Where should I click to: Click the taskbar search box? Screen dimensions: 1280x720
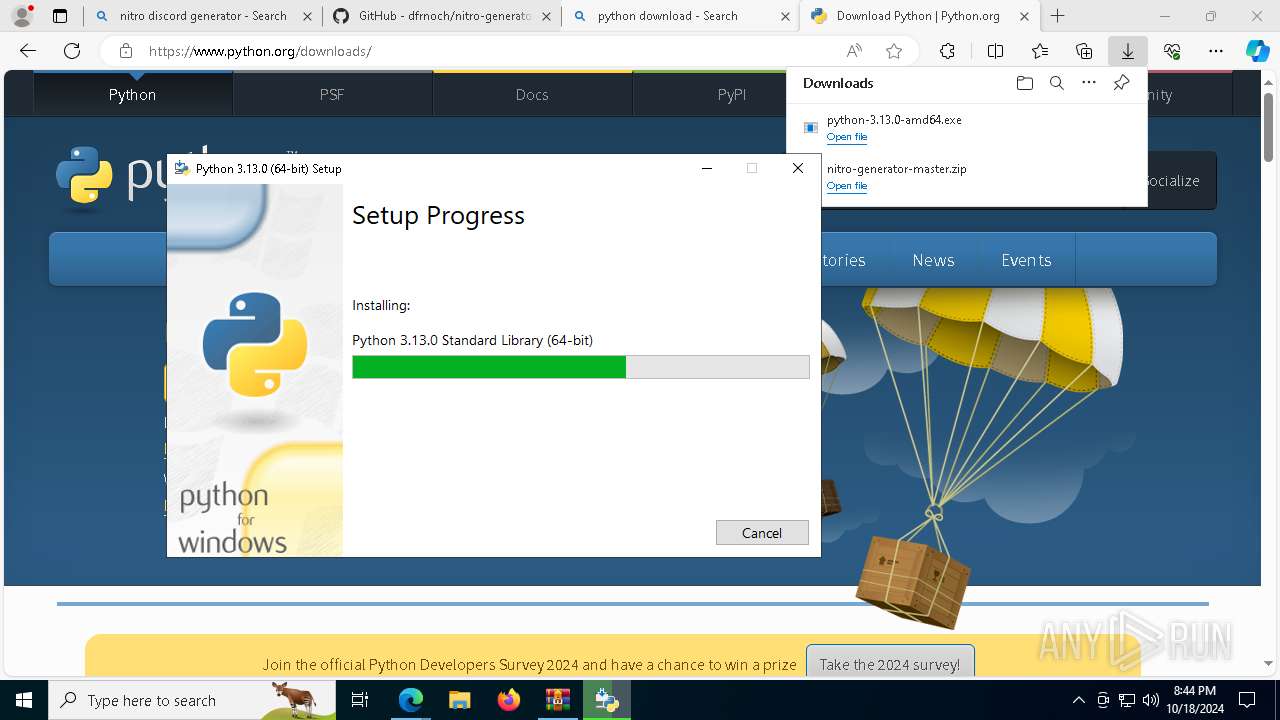point(192,700)
